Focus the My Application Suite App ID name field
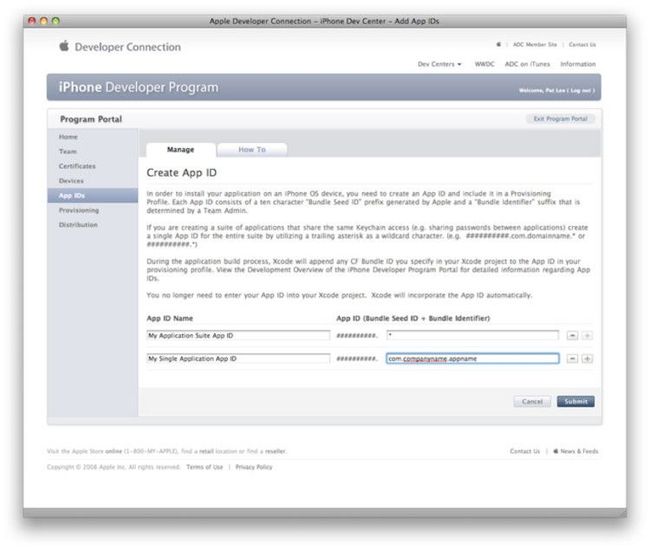The image size is (650, 549). pos(238,335)
